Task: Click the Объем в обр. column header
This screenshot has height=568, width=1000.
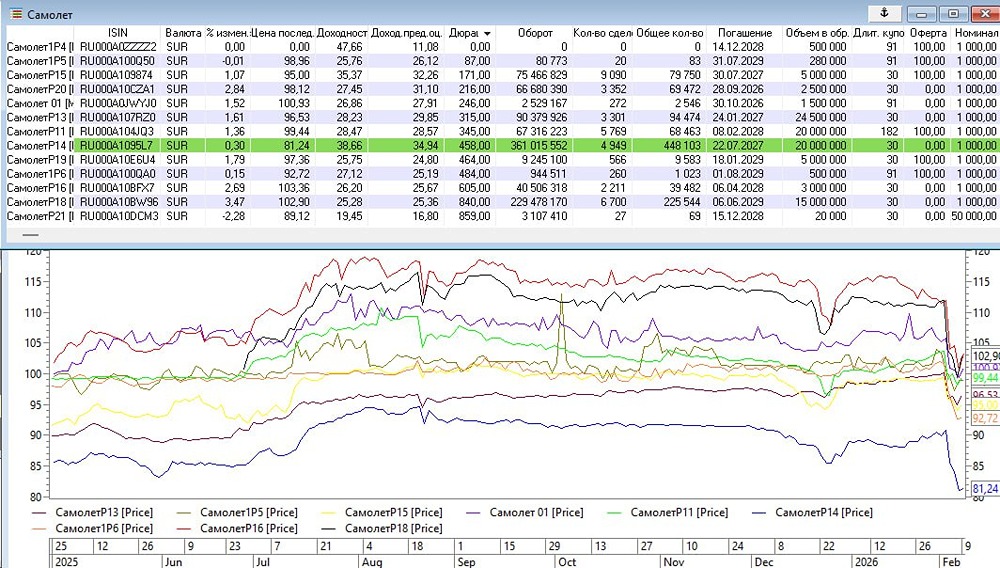Action: pyautogui.click(x=817, y=33)
